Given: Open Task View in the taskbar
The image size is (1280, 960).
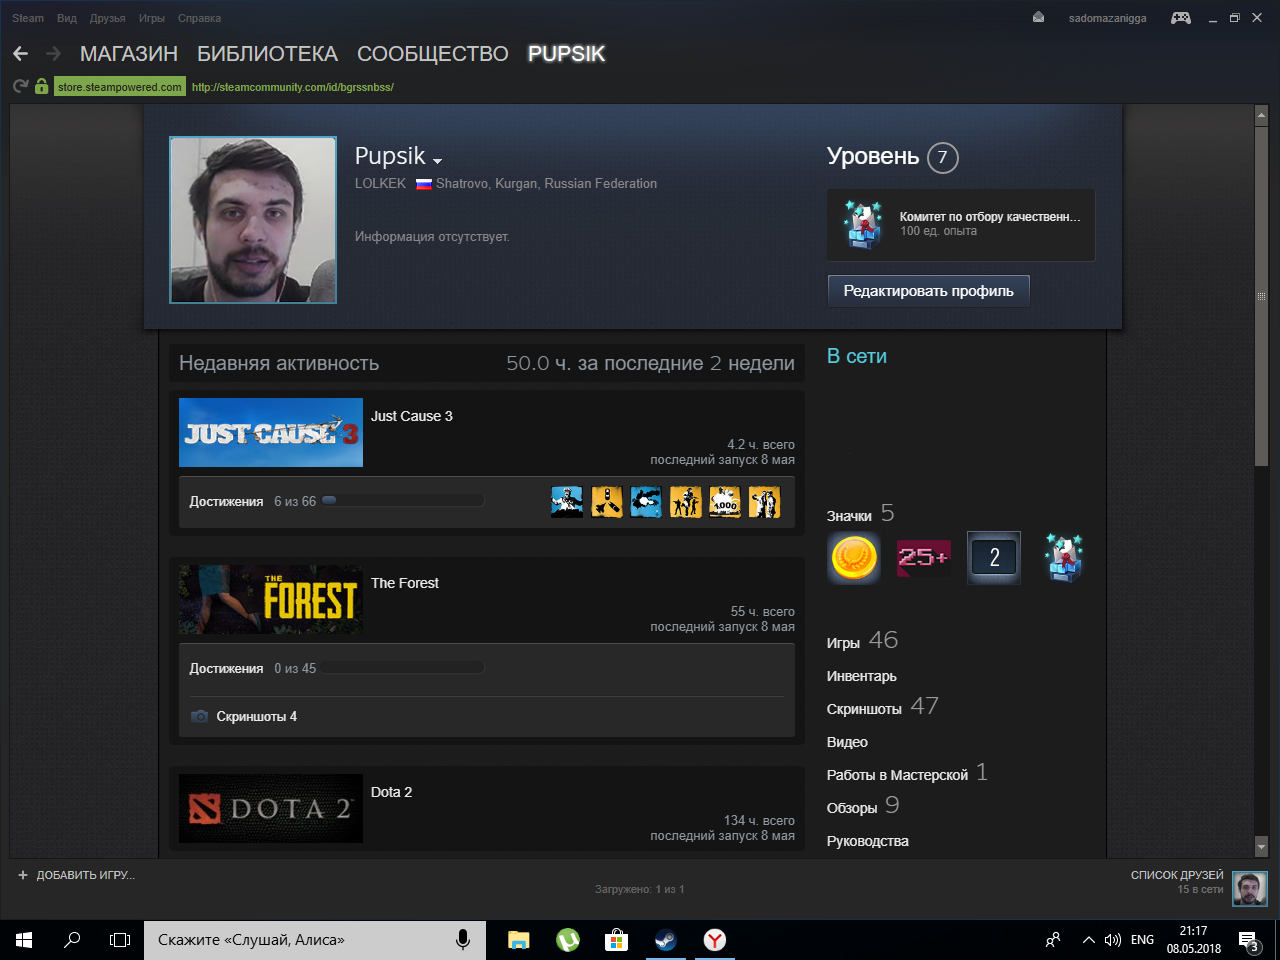Looking at the screenshot, I should (120, 940).
